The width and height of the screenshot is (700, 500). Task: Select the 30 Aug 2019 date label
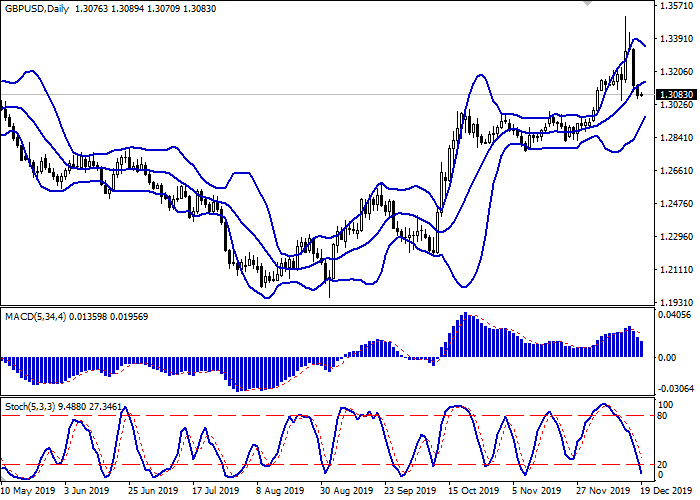[342, 491]
